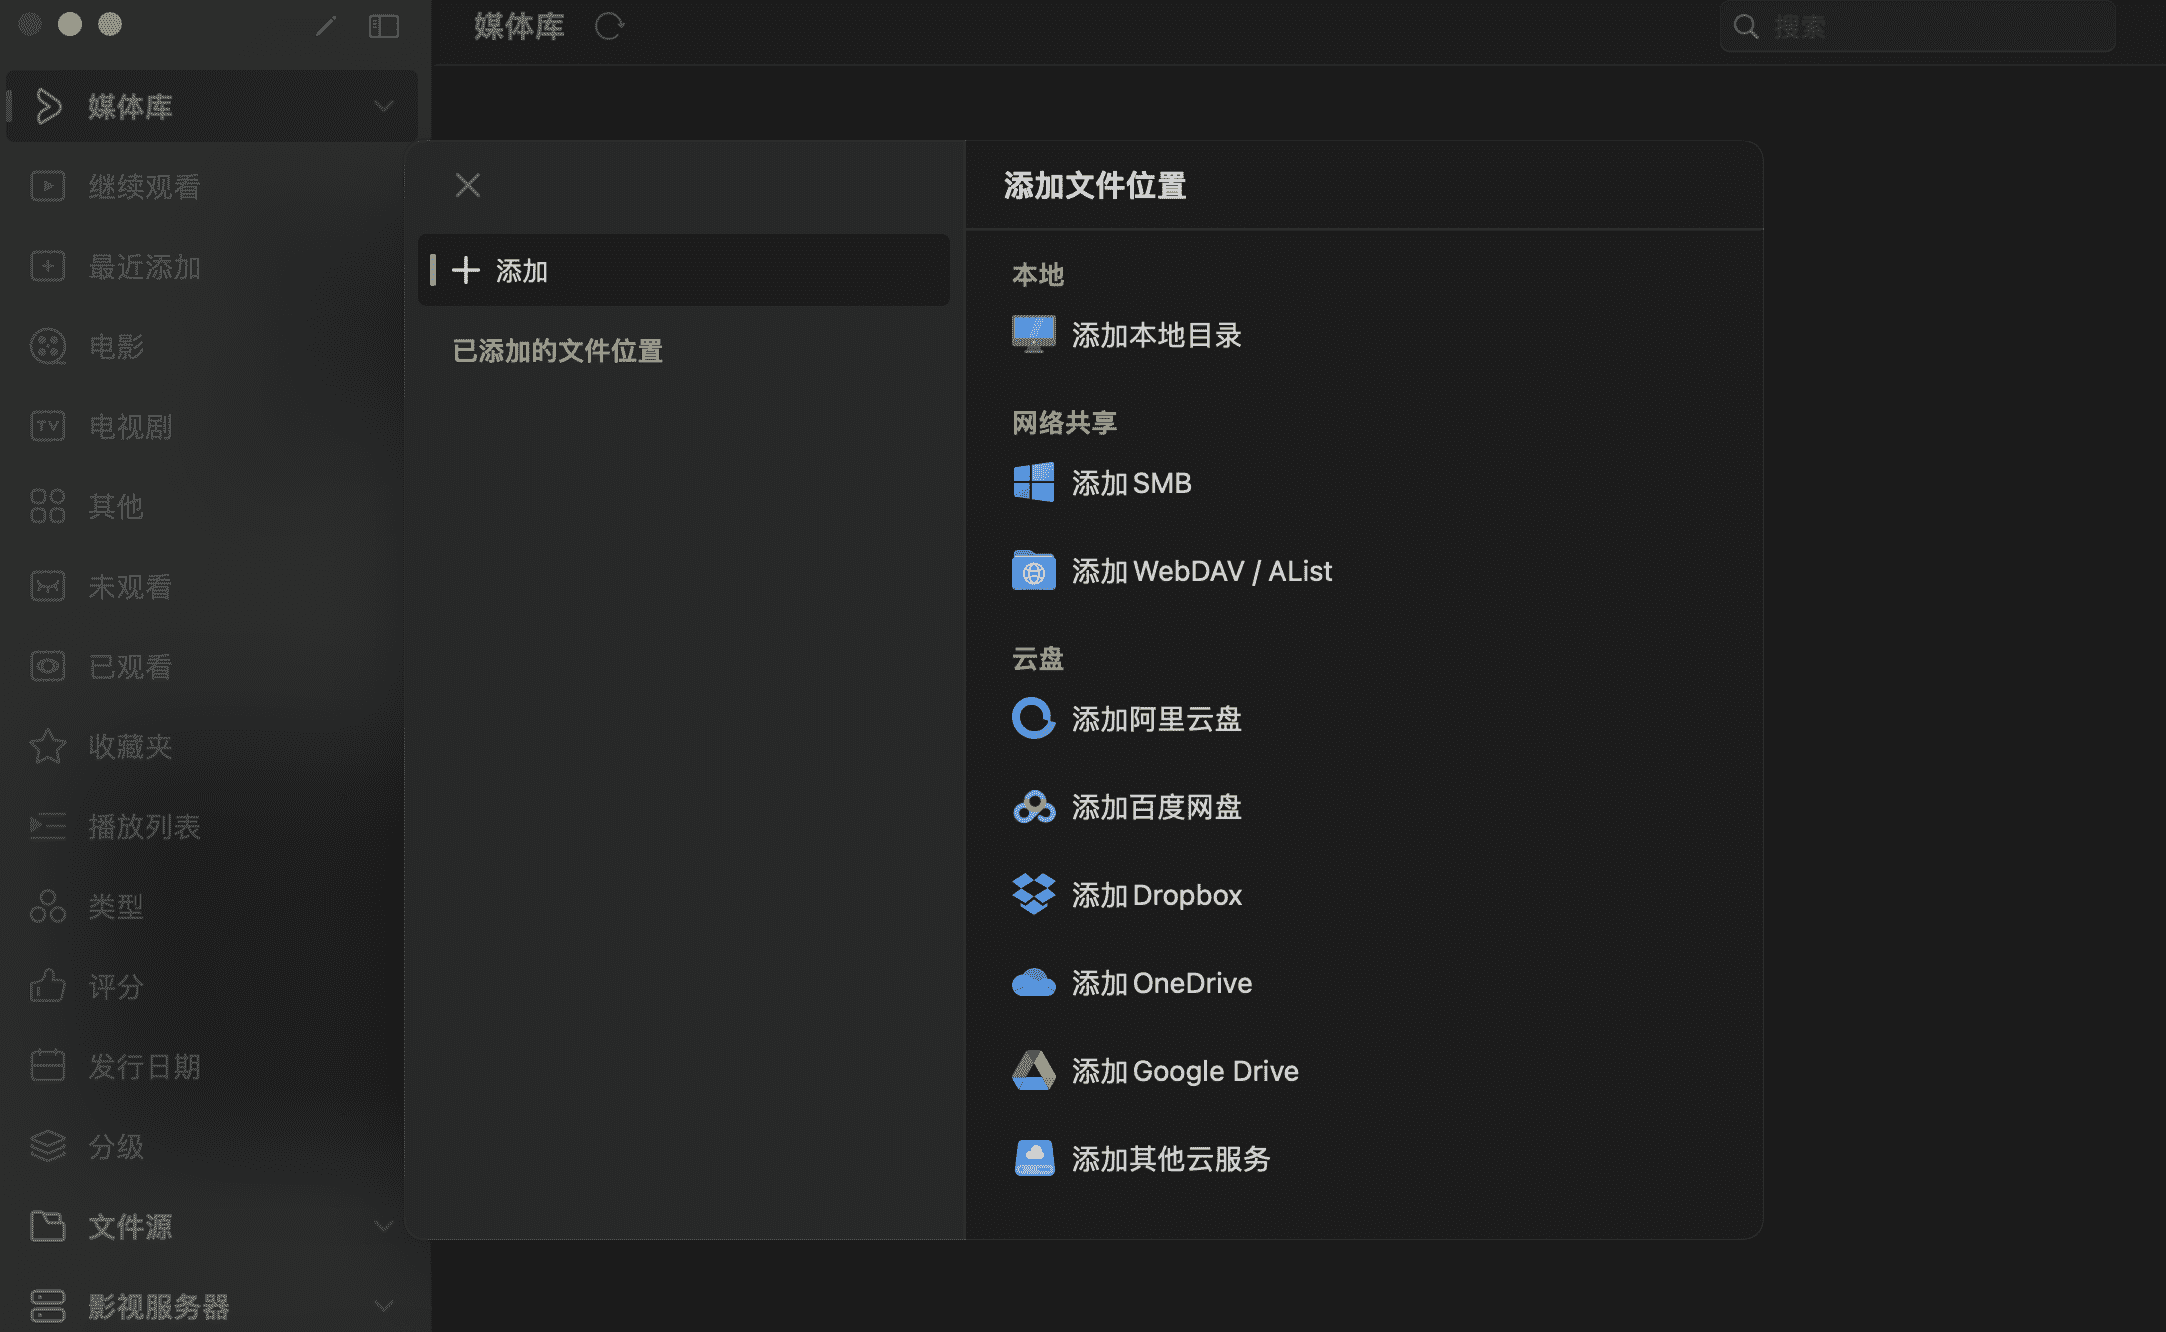2166x1332 pixels.
Task: Click the OneDrive cloud icon
Action: click(x=1033, y=983)
